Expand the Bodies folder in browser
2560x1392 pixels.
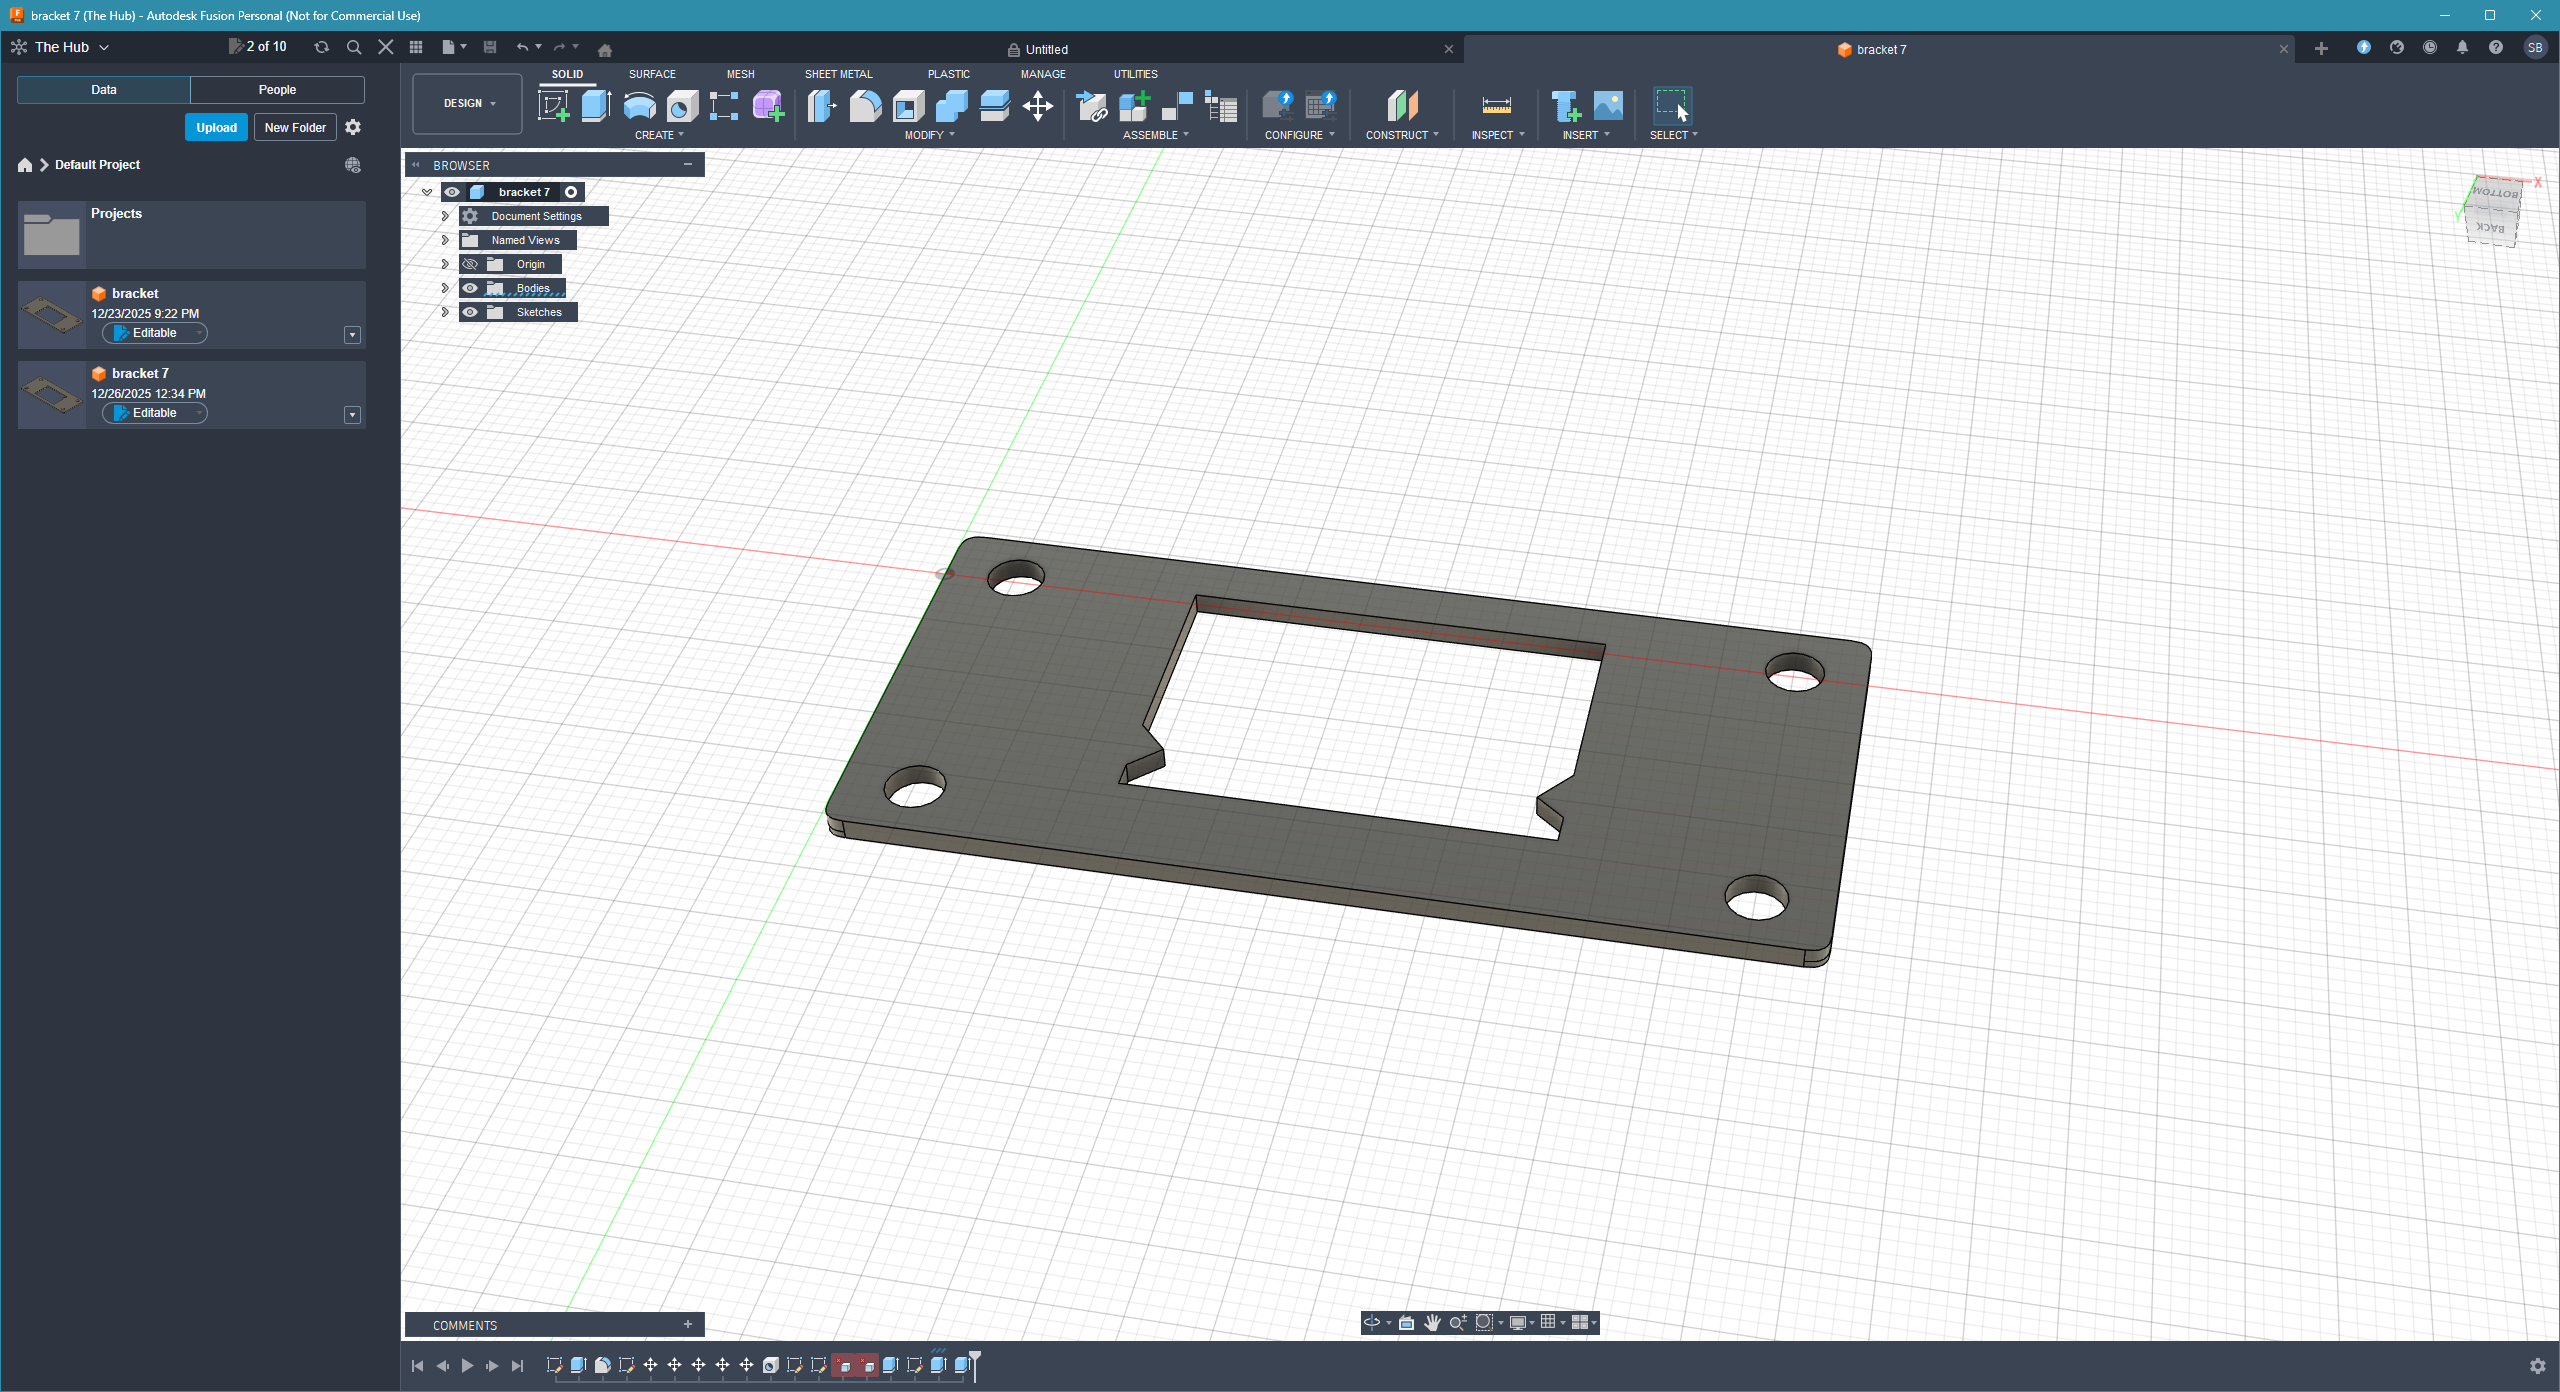click(x=445, y=288)
